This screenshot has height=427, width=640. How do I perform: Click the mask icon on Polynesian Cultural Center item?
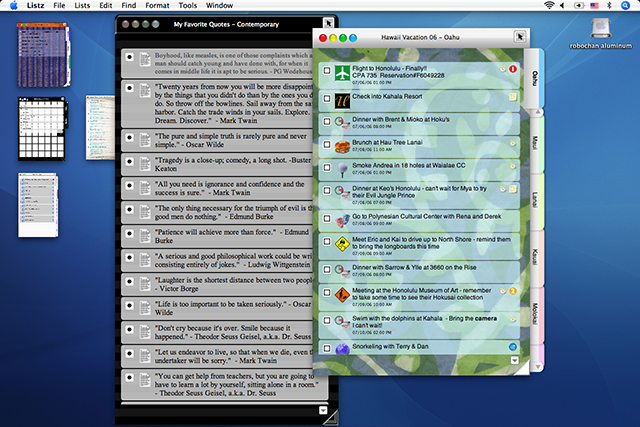click(x=342, y=220)
